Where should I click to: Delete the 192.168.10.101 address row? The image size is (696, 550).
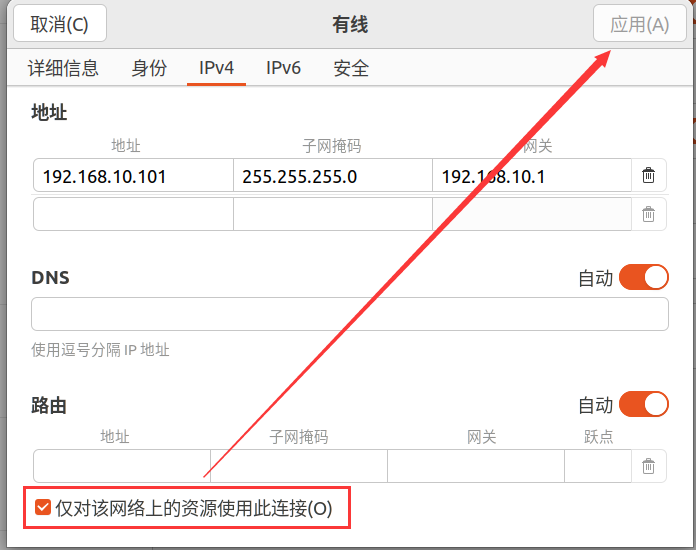coord(648,176)
